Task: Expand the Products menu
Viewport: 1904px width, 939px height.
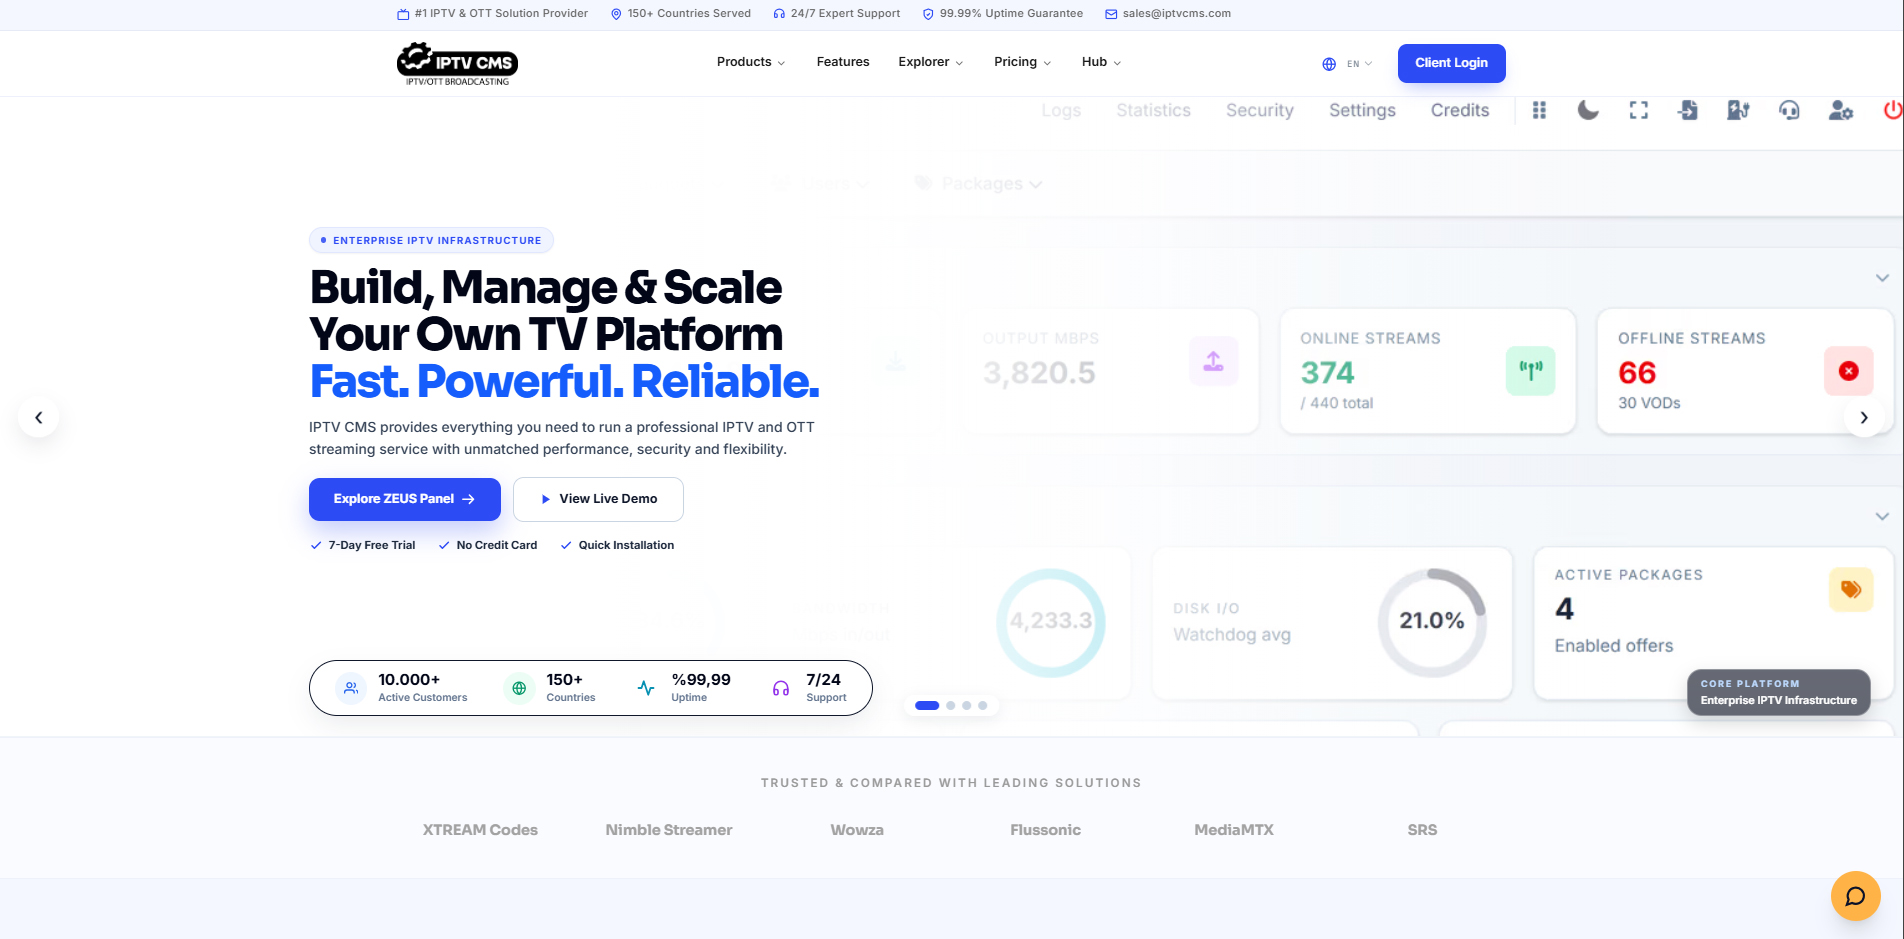Action: coord(751,62)
